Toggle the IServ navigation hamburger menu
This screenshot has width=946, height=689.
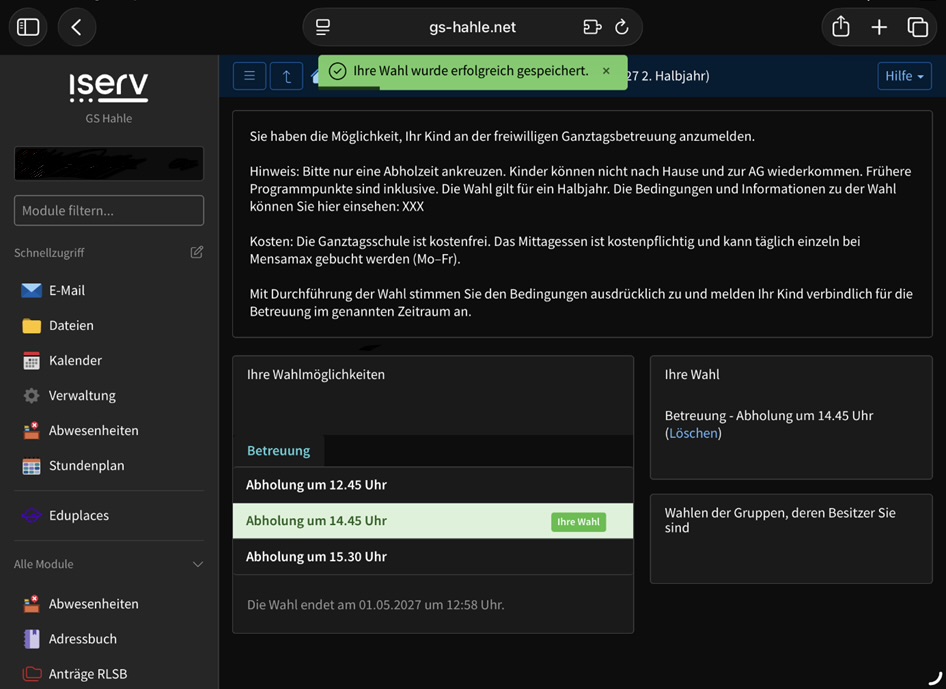pos(249,76)
